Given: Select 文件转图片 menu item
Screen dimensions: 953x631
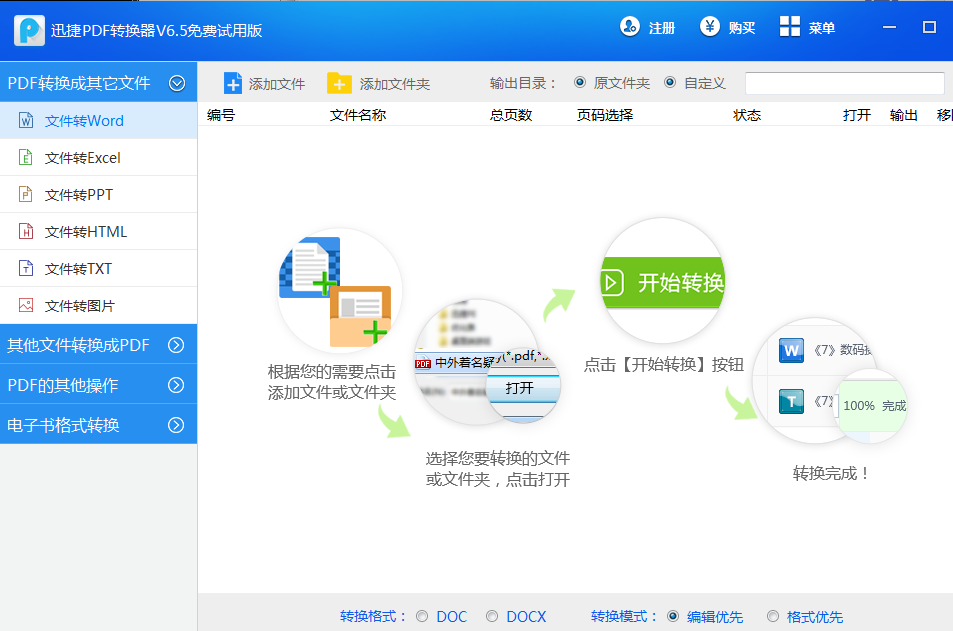Looking at the screenshot, I should click(x=98, y=305).
